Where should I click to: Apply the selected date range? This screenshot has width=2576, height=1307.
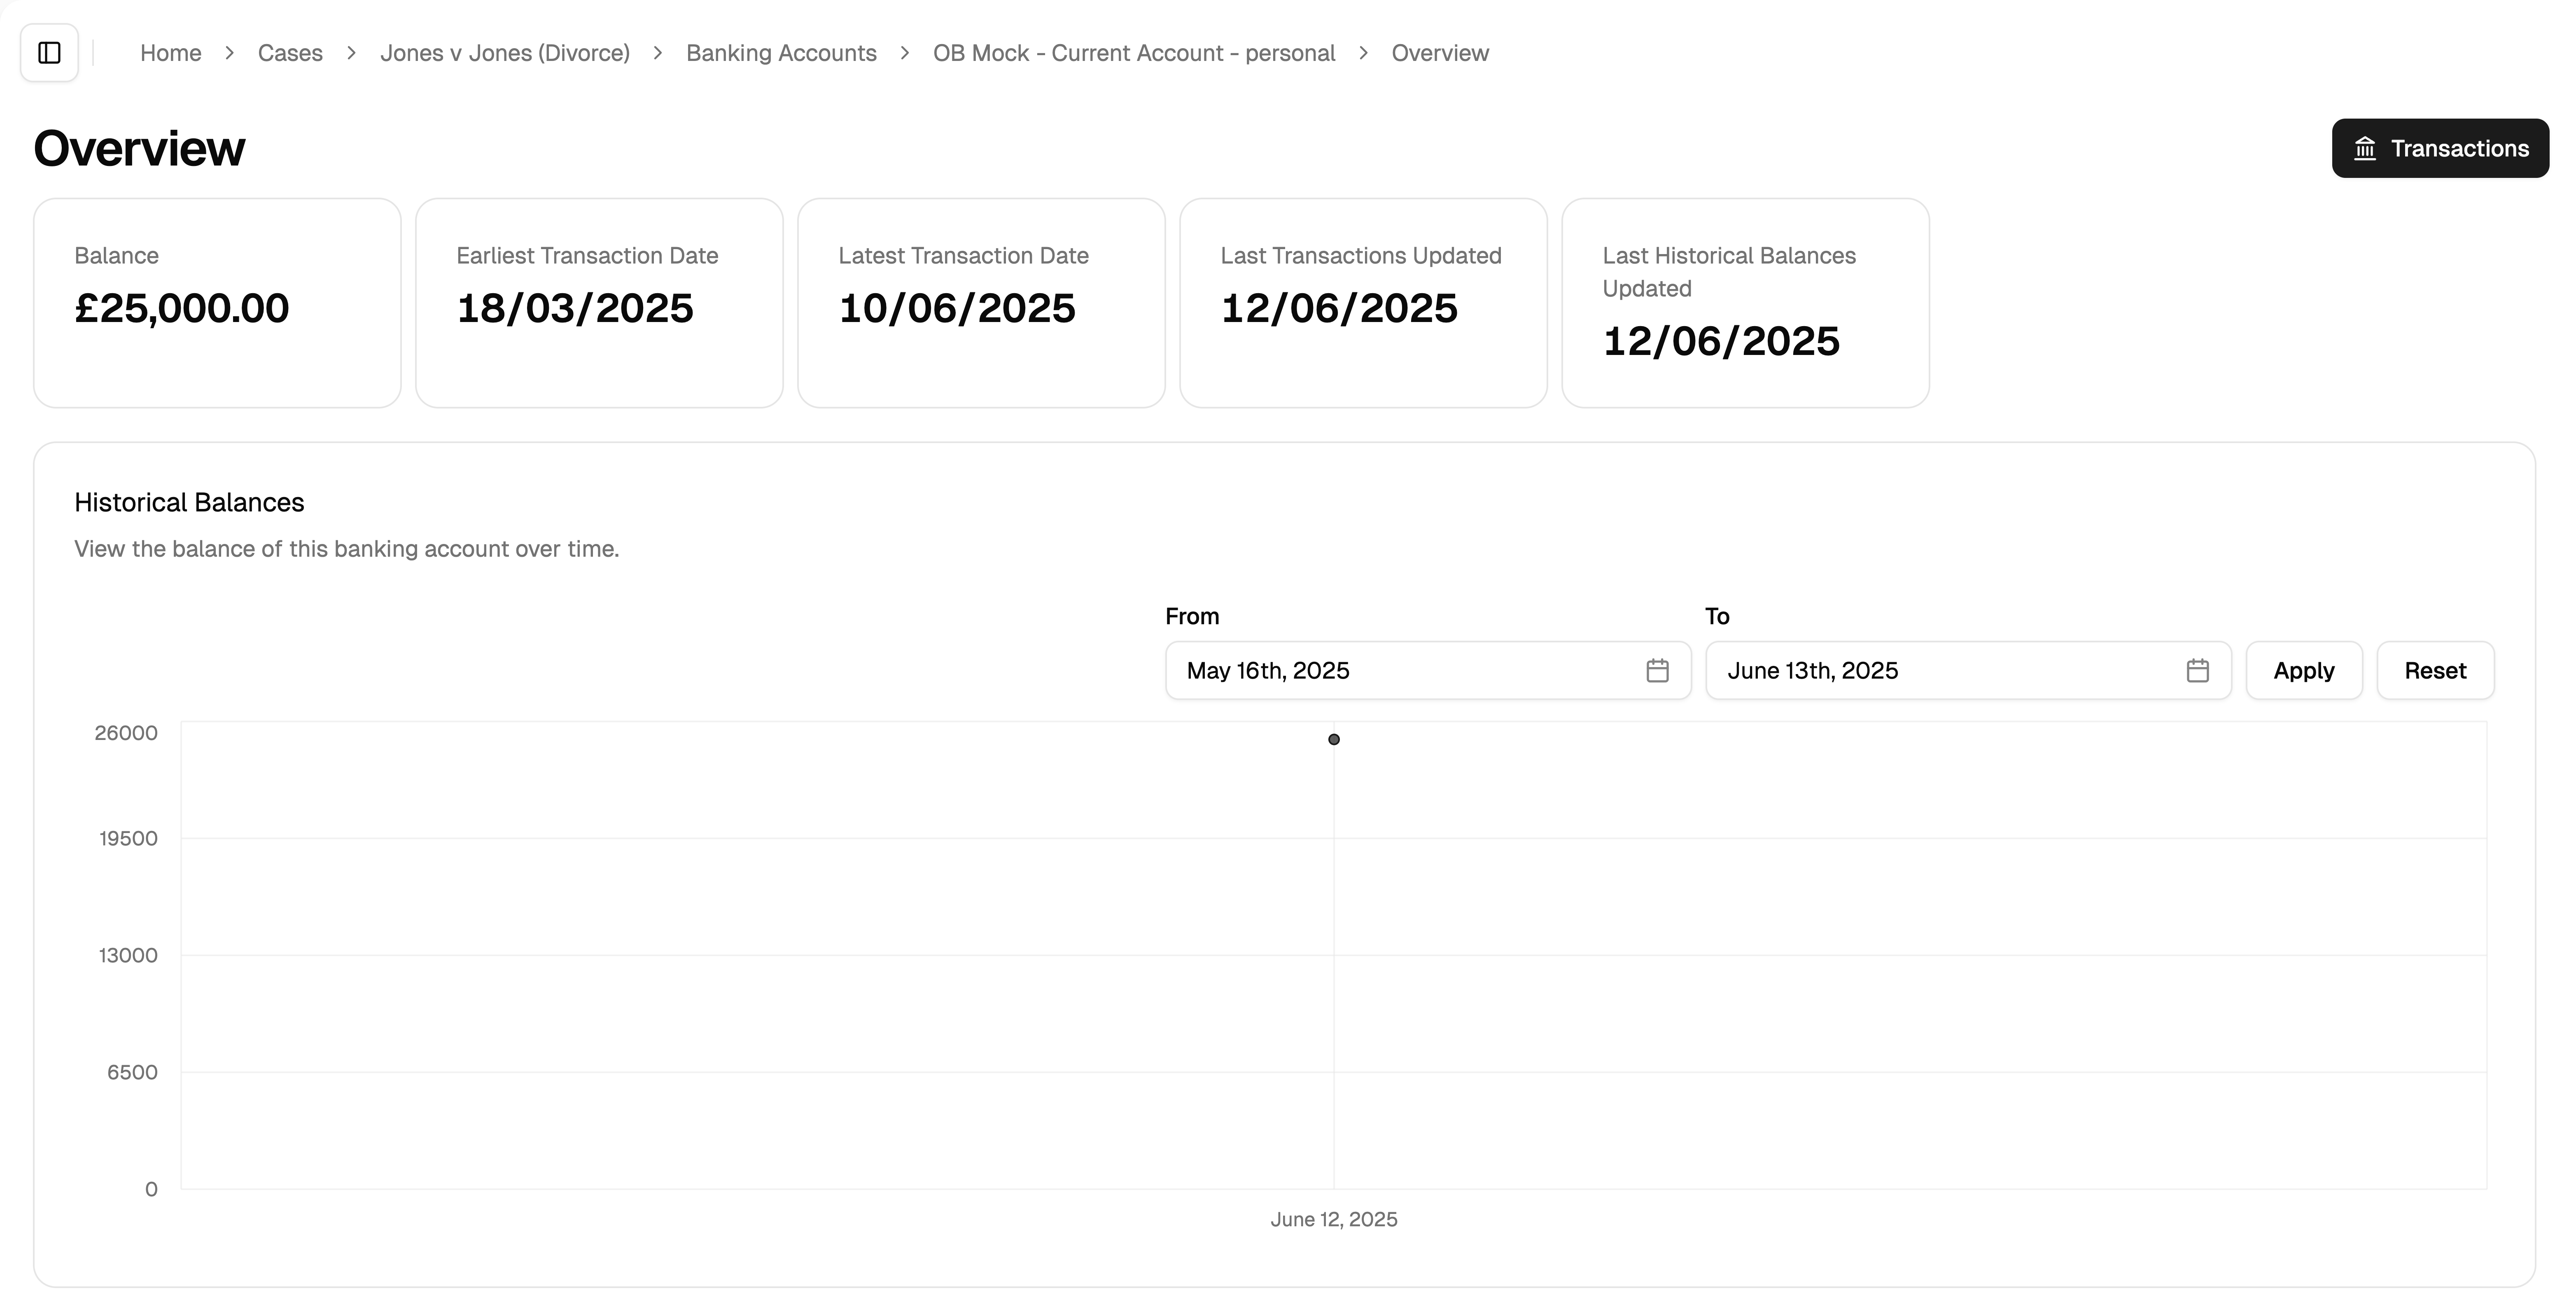click(2303, 670)
